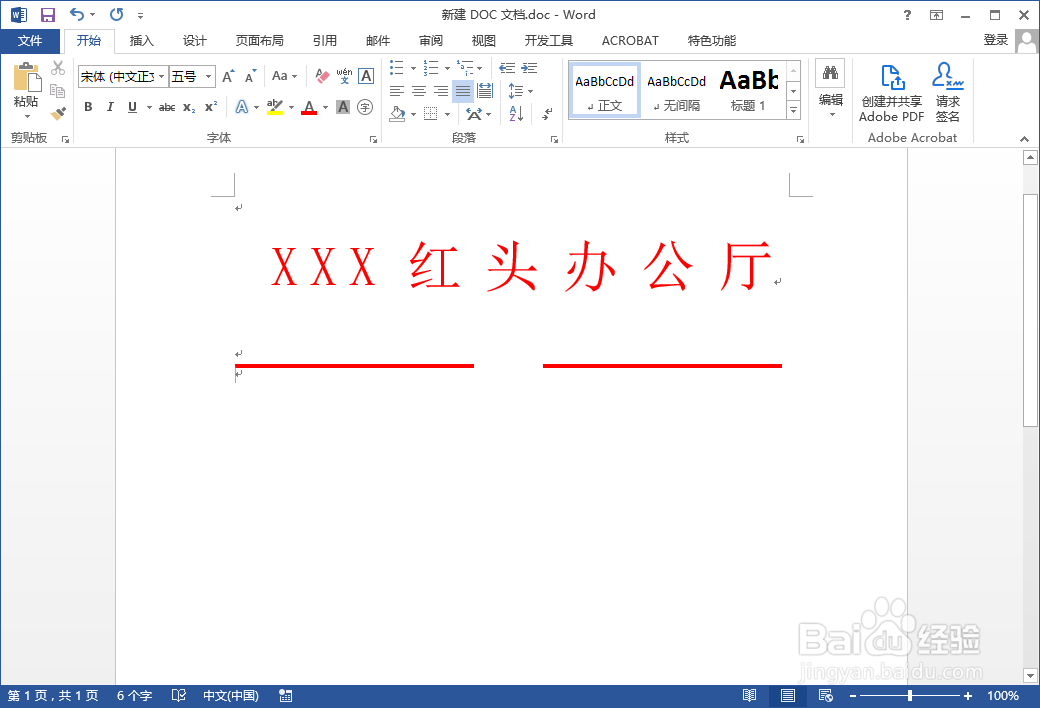Open the ACROBAT ribbon tab
1040x708 pixels.
click(630, 40)
